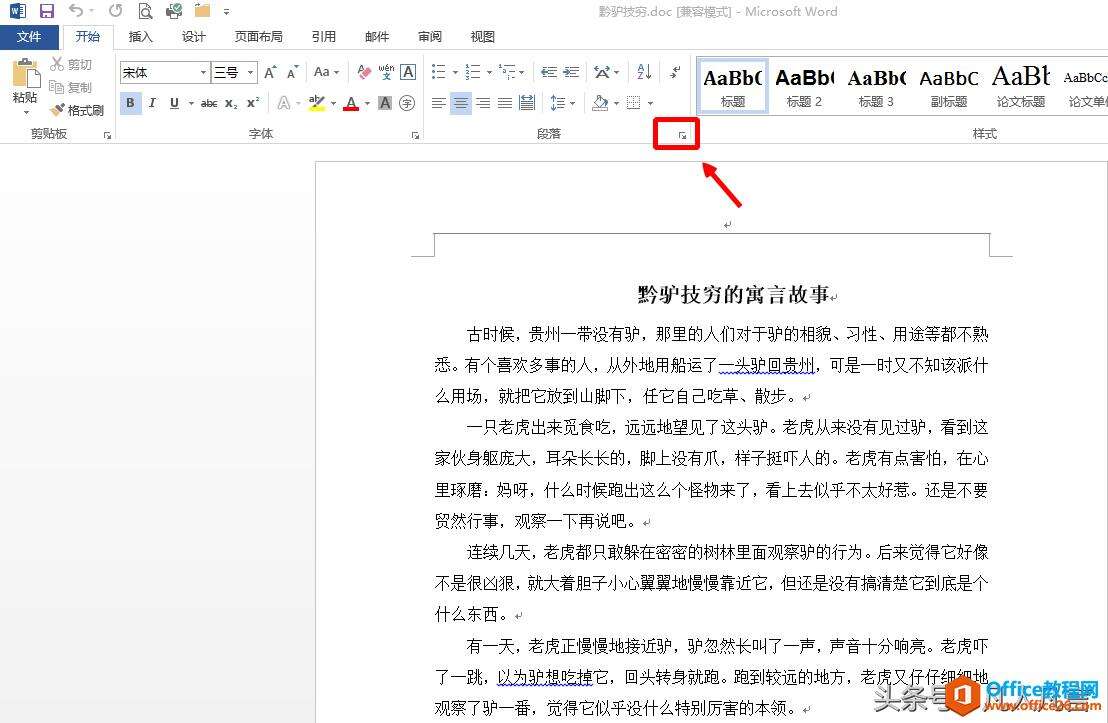Apply the 标题 3 style
Viewport: 1108px width, 723px height.
pyautogui.click(x=876, y=86)
